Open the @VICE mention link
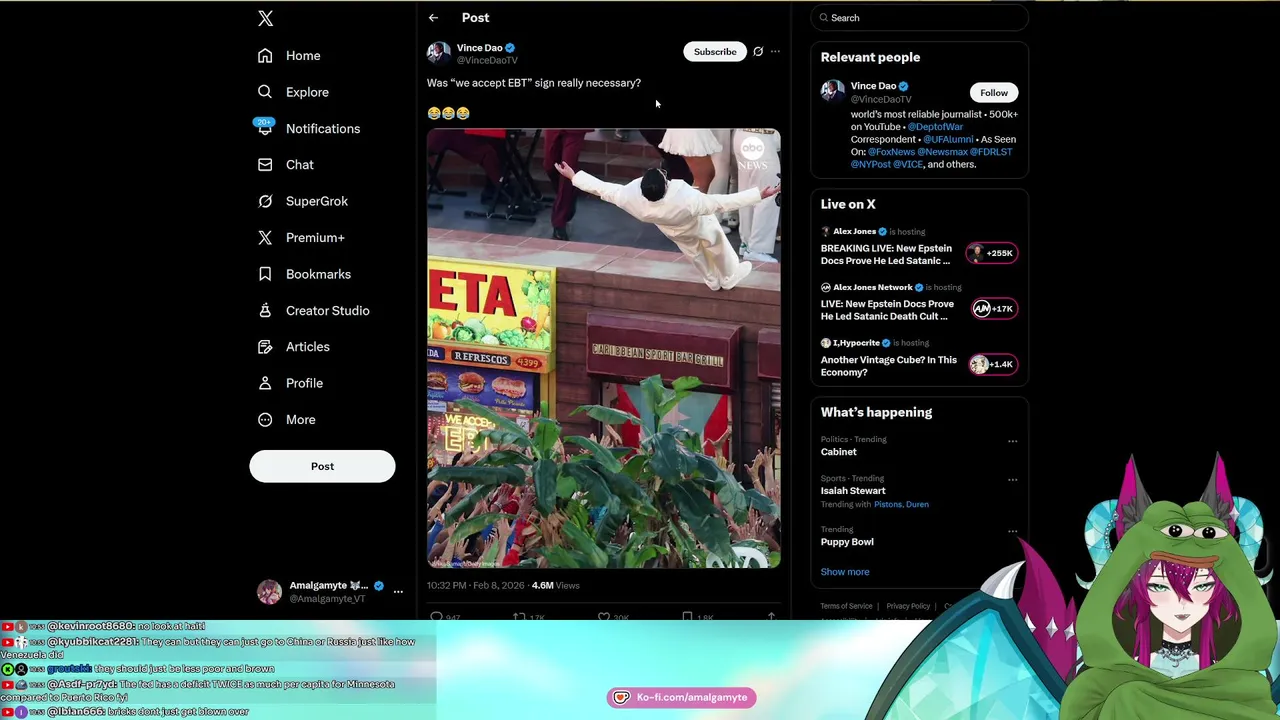This screenshot has width=1280, height=720. [x=907, y=164]
